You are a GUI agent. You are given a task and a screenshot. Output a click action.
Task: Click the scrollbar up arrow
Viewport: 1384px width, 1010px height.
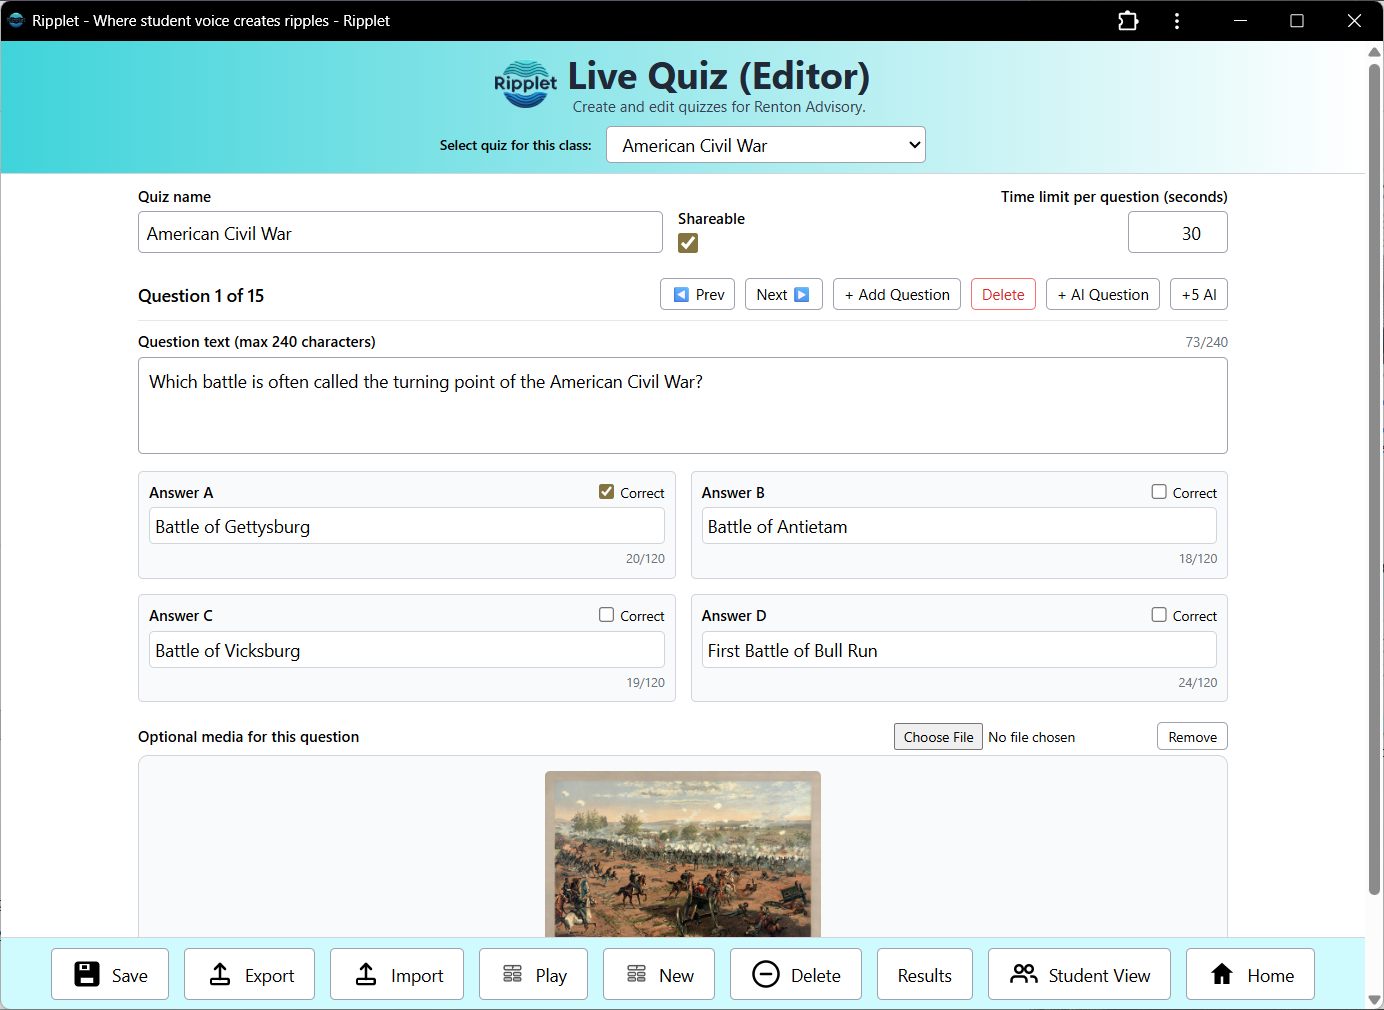pyautogui.click(x=1375, y=53)
